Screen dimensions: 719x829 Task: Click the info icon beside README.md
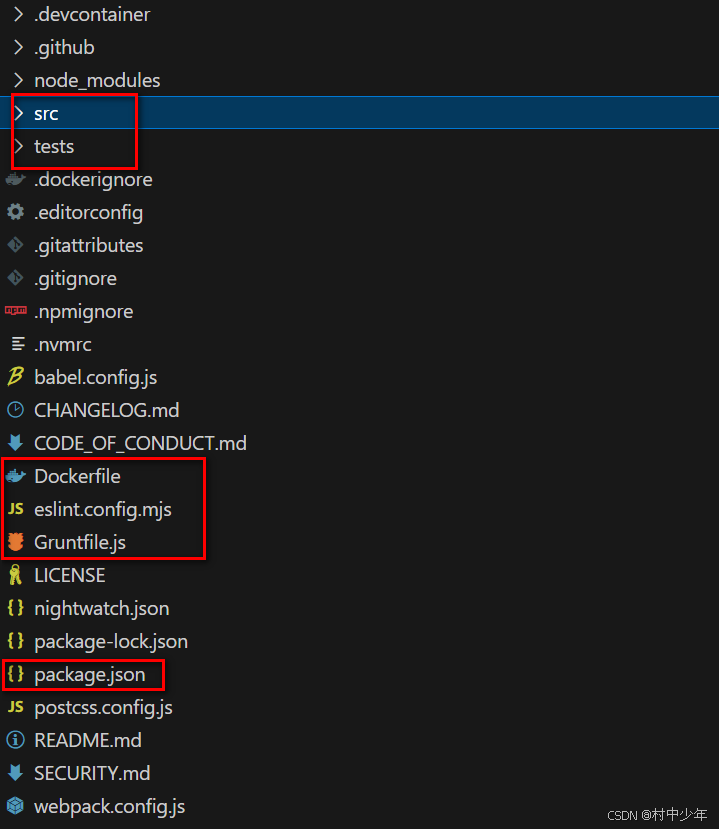click(15, 740)
